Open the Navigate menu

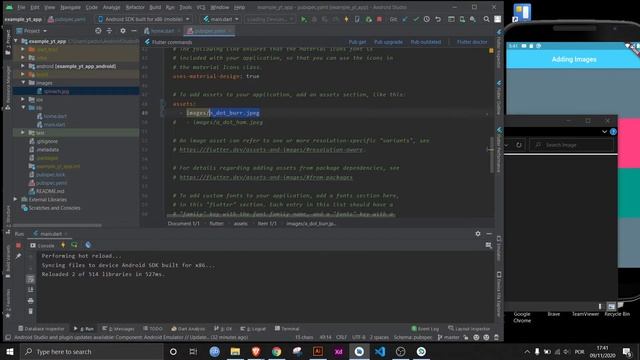70,7
